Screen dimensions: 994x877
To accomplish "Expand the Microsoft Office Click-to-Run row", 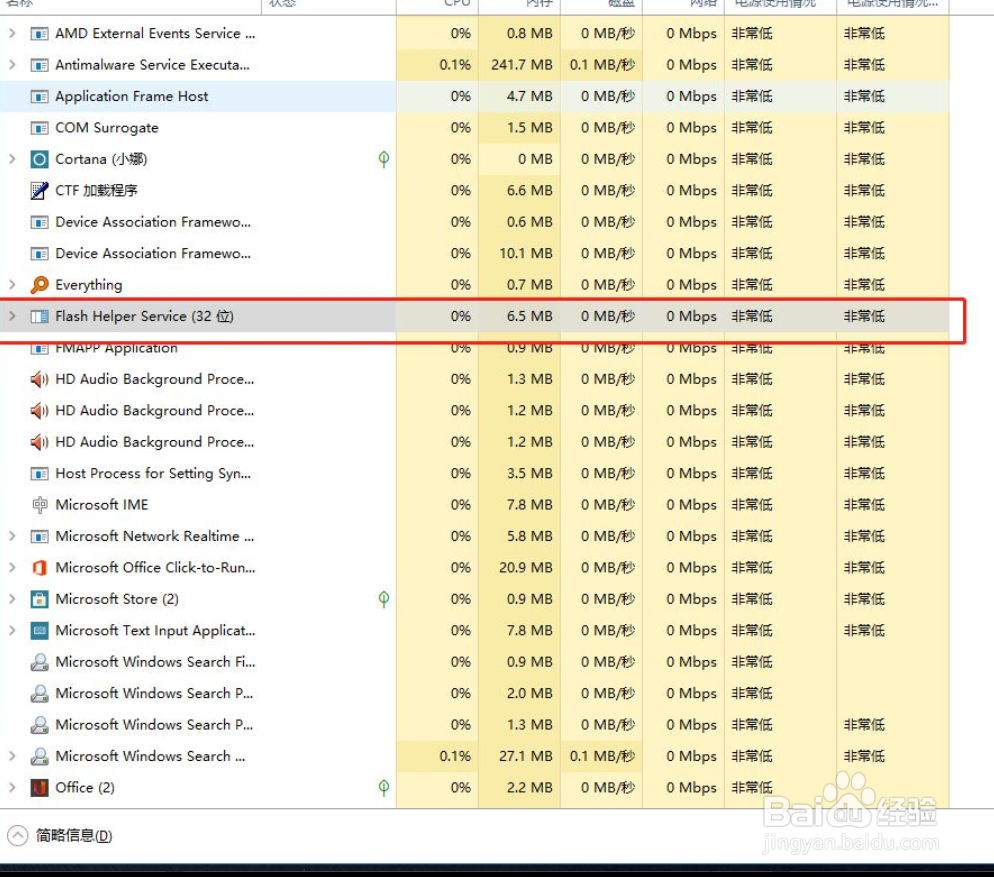I will (x=12, y=568).
